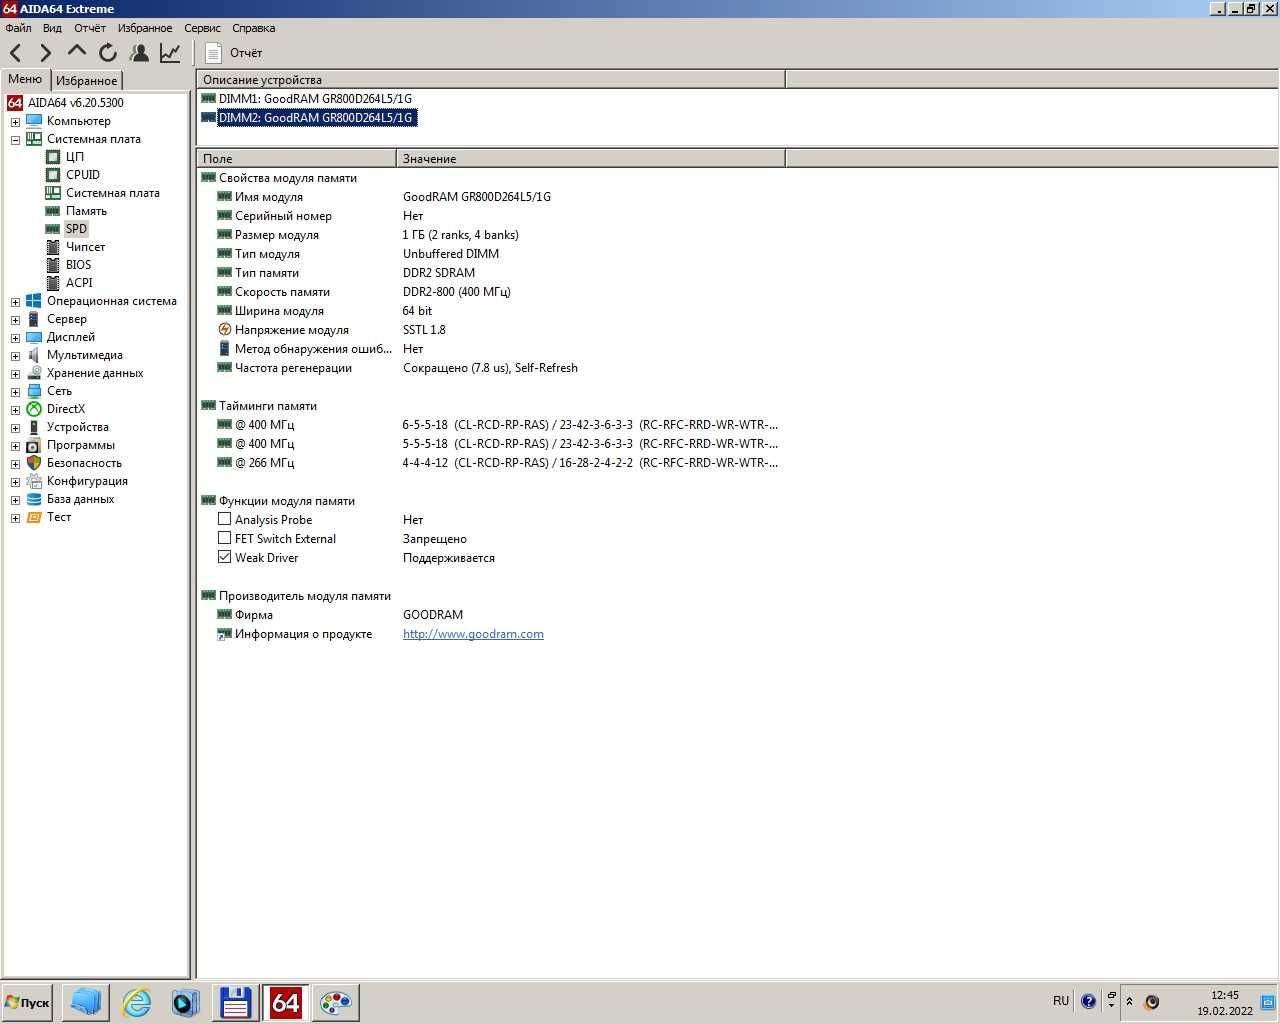Click the Тест tree icon
1280x1024 pixels.
click(34, 517)
